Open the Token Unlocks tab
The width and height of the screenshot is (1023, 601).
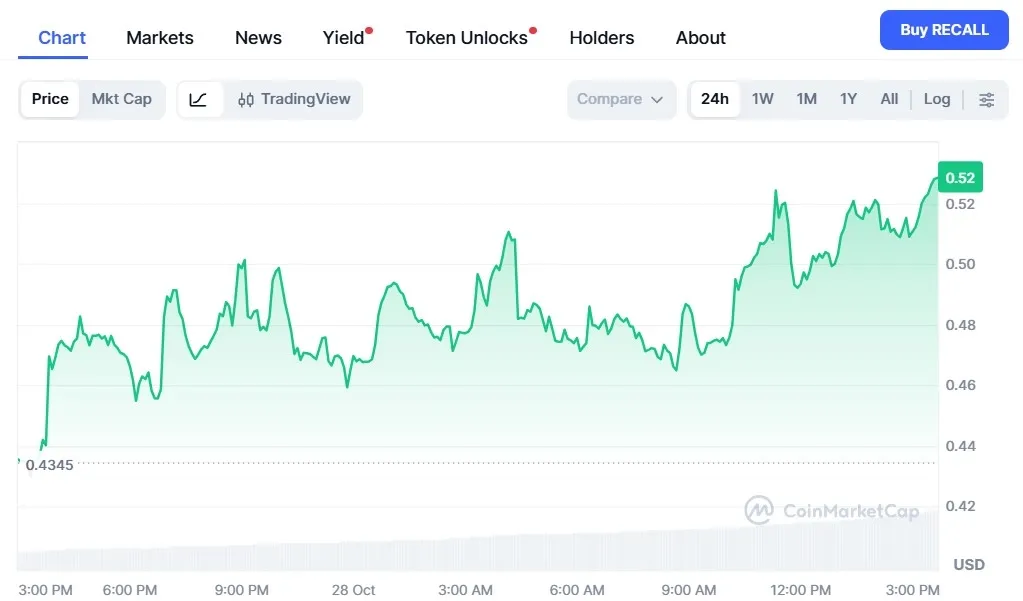pyautogui.click(x=466, y=38)
